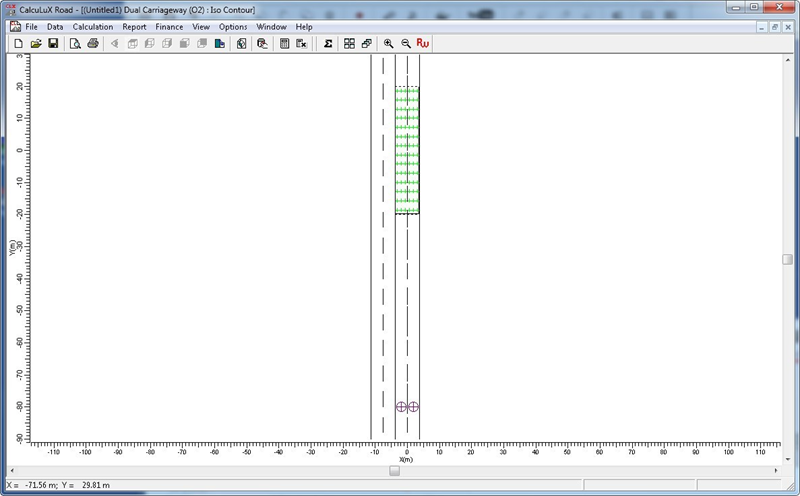Image resolution: width=800 pixels, height=496 pixels.
Task: Click the horizontal scrollbar thumb
Action: click(394, 471)
